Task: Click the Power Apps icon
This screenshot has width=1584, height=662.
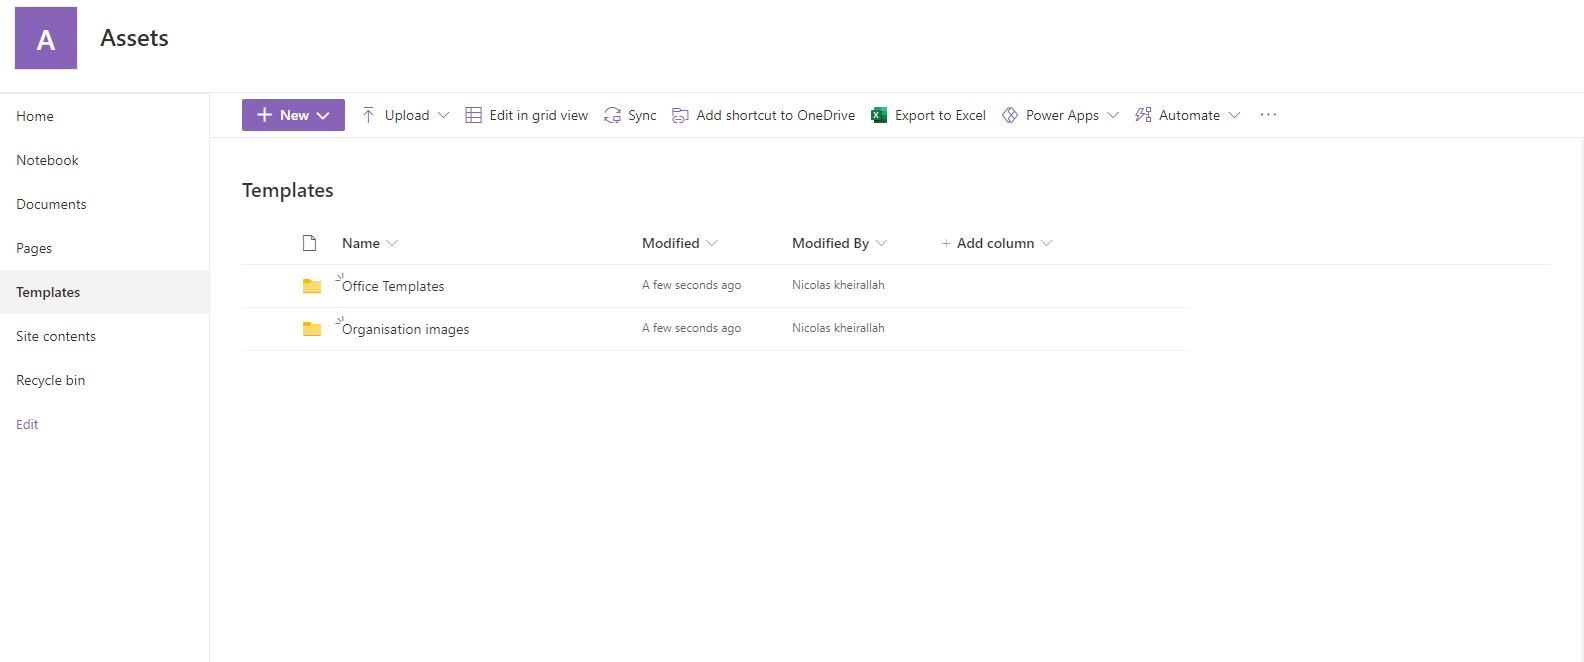Action: [1010, 115]
